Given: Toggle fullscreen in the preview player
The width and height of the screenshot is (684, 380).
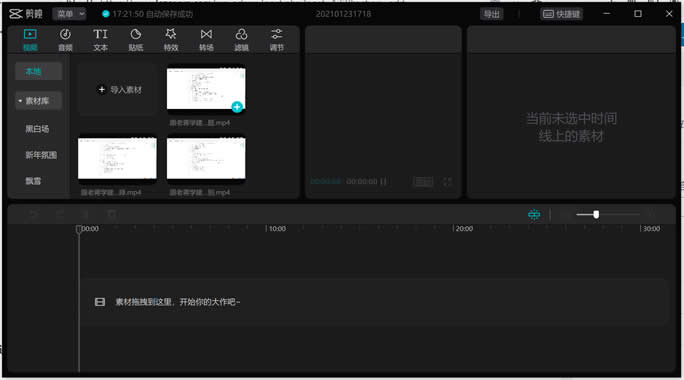Looking at the screenshot, I should [448, 181].
